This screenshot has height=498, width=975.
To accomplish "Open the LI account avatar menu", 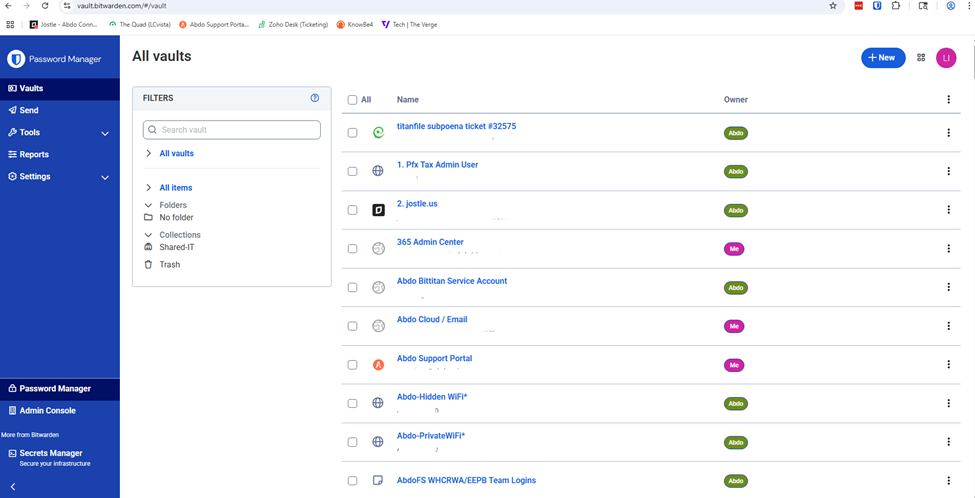I will point(946,57).
